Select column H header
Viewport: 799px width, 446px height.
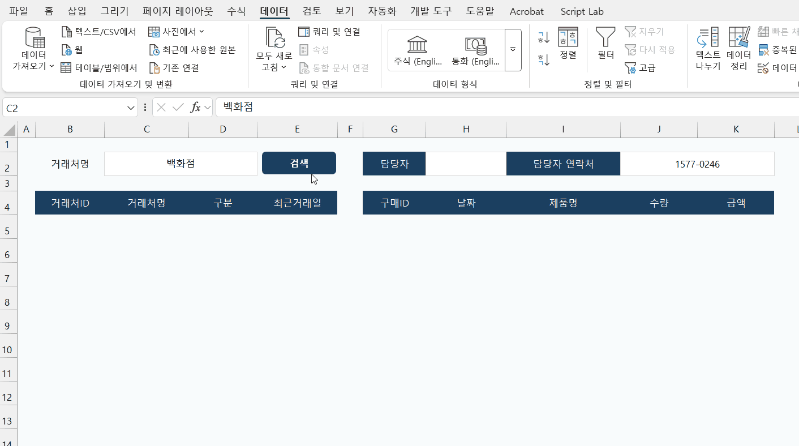(x=466, y=129)
